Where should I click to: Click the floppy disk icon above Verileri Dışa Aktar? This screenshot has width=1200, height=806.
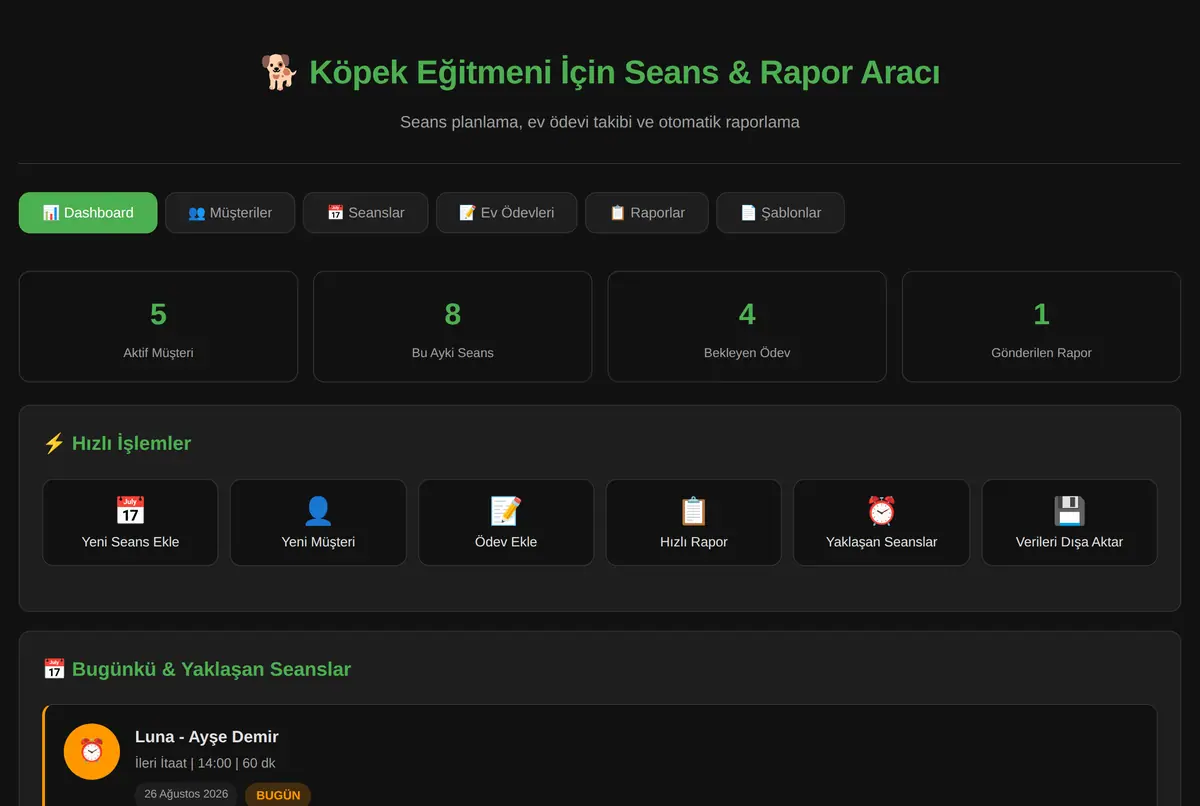coord(1070,511)
